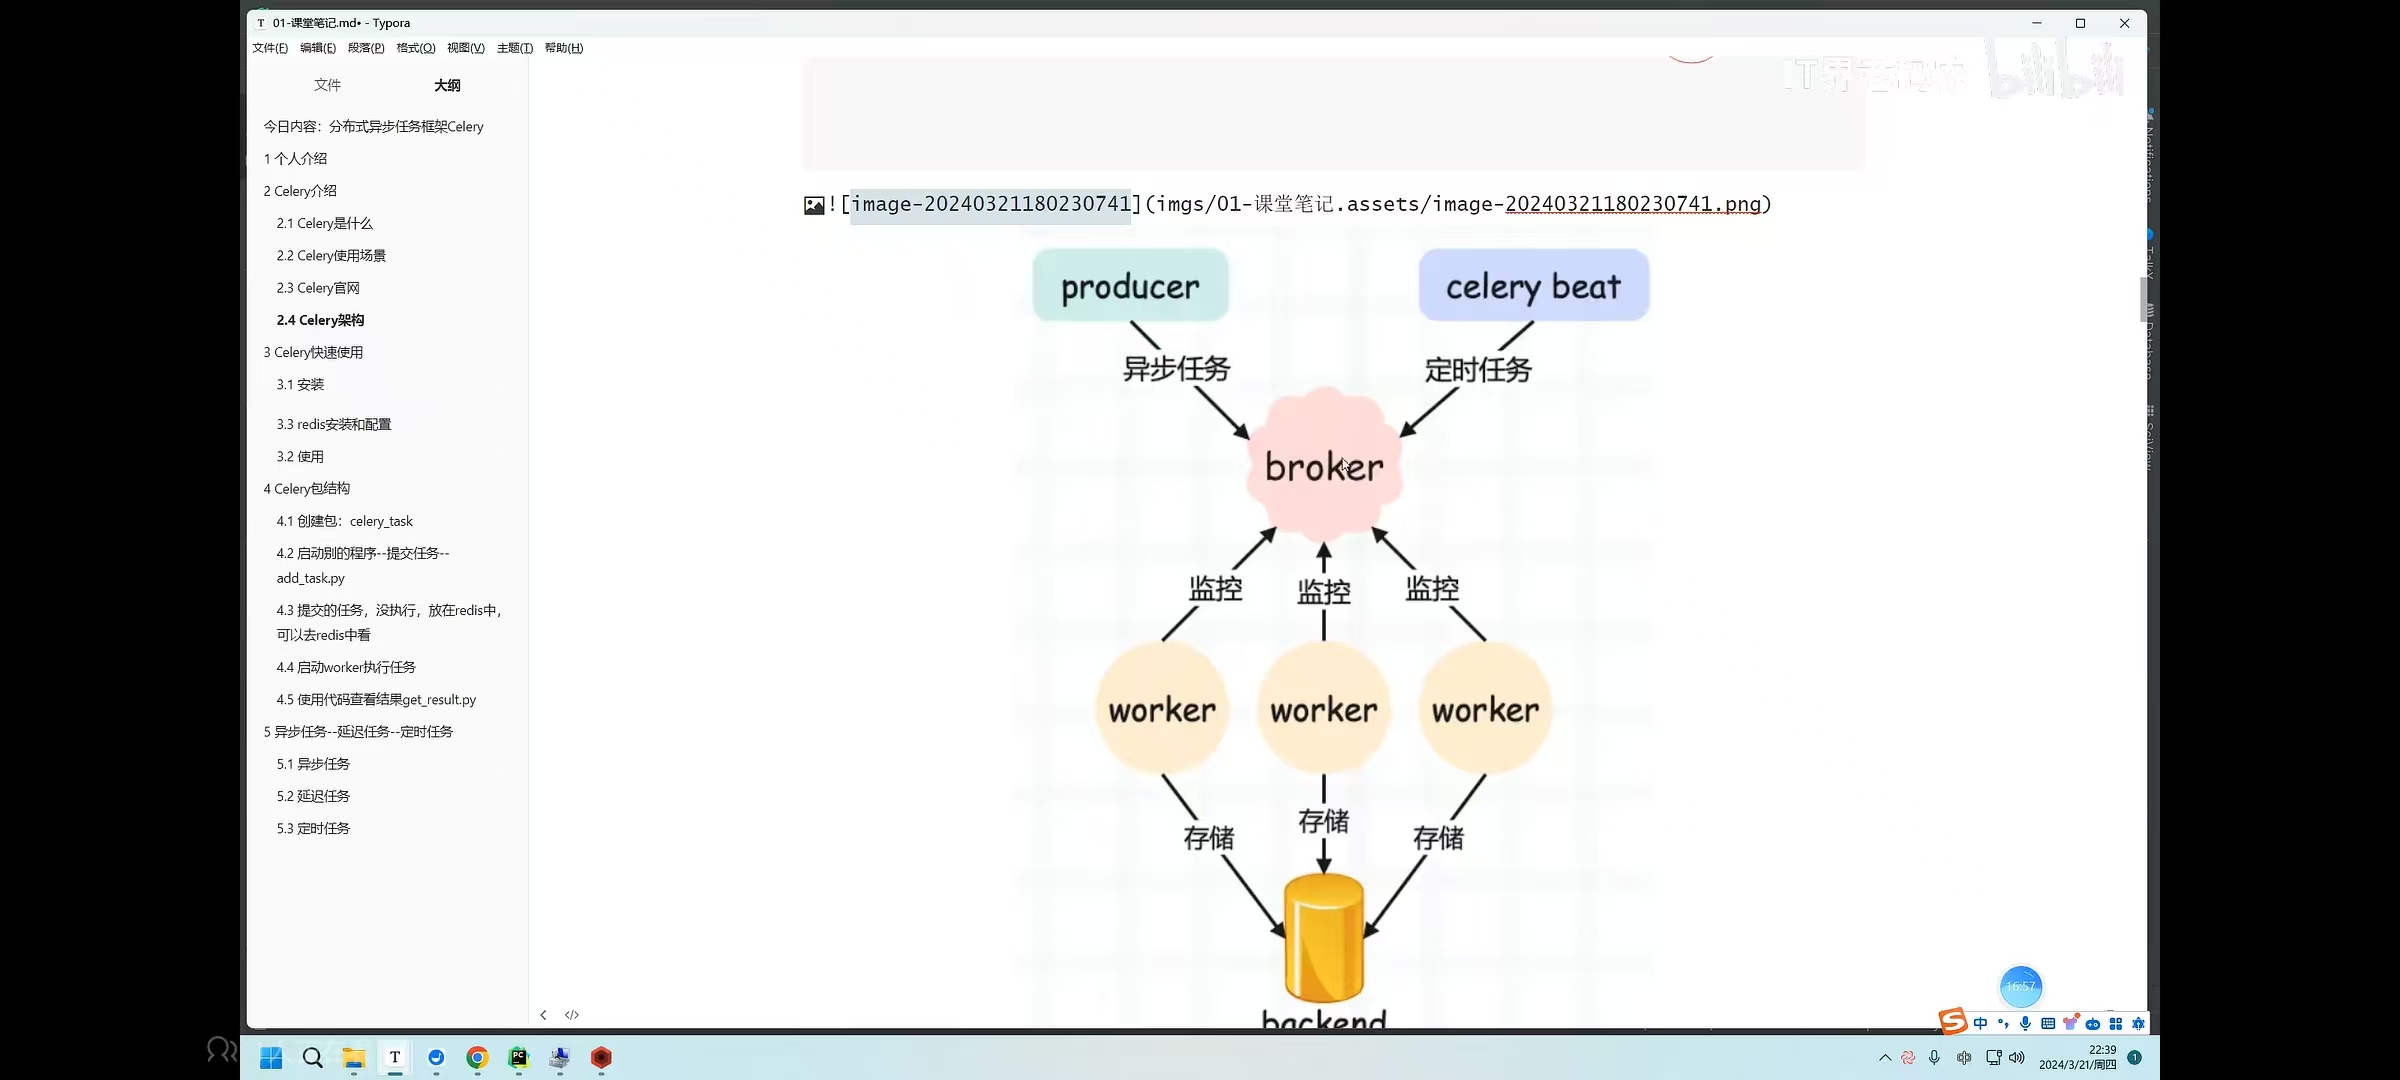Open File Explorer from the taskbar
The height and width of the screenshot is (1080, 2400).
[353, 1058]
